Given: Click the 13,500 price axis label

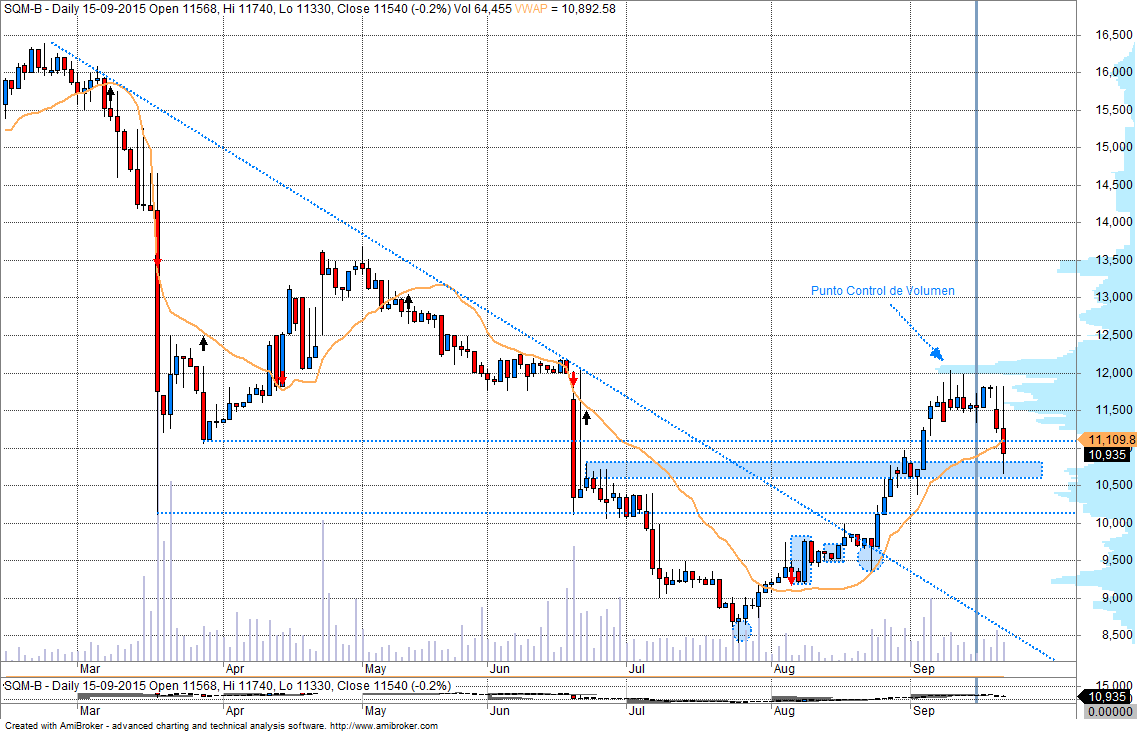Looking at the screenshot, I should [1114, 260].
